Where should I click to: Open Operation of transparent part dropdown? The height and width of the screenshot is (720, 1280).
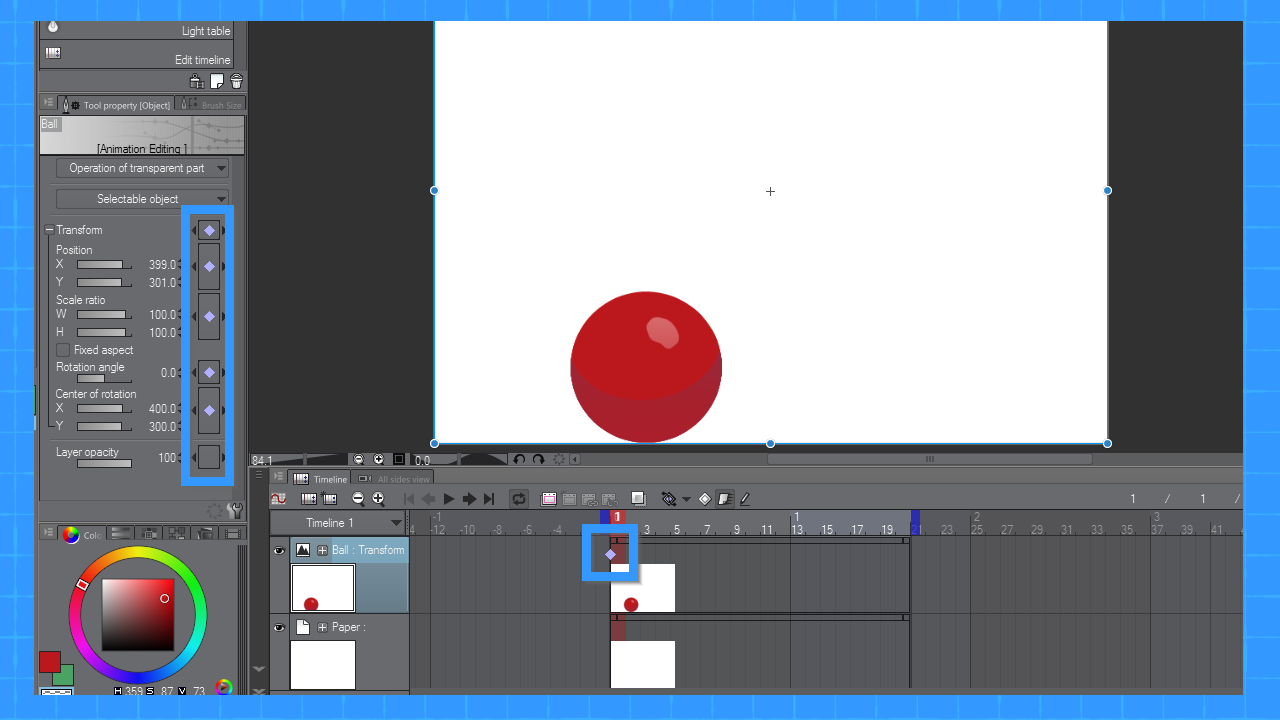142,168
